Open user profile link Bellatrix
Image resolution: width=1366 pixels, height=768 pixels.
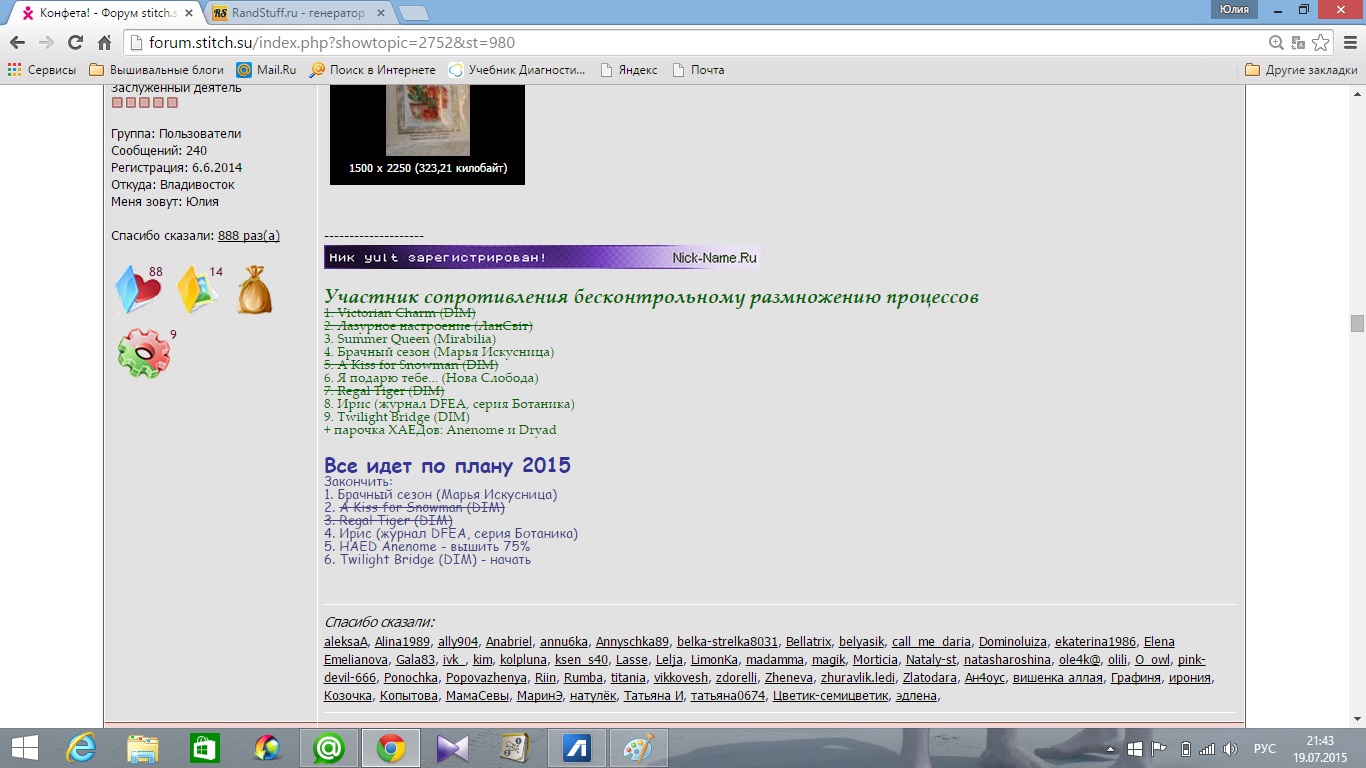(808, 642)
